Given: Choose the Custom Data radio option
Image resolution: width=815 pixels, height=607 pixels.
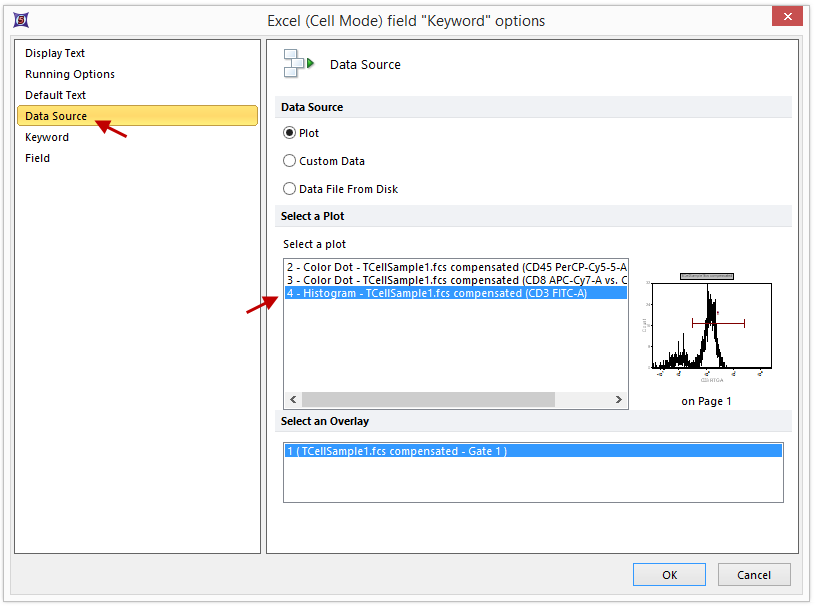Looking at the screenshot, I should (290, 161).
